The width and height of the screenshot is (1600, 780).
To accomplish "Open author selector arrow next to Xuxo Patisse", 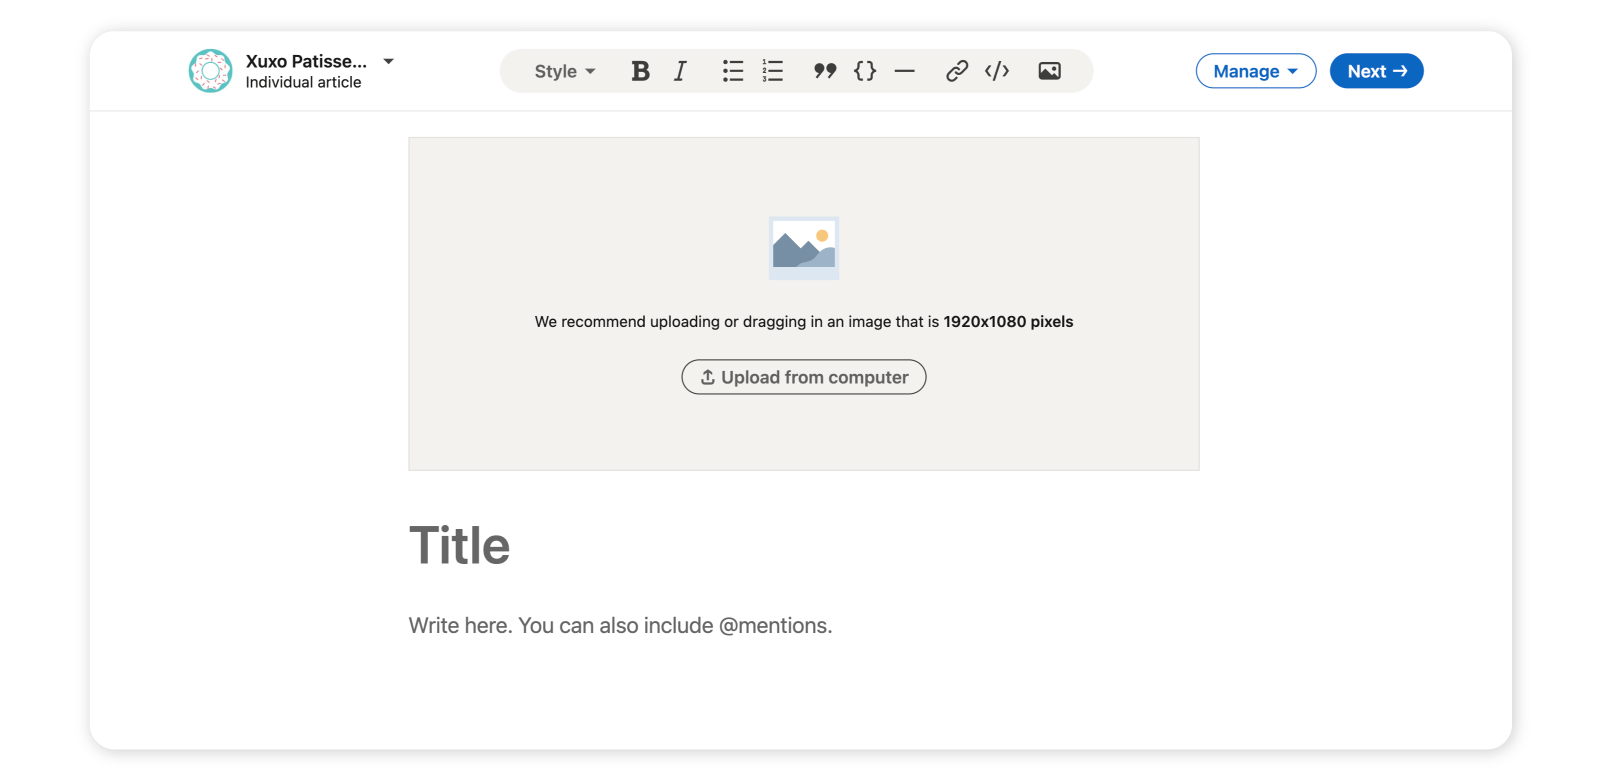I will point(389,61).
